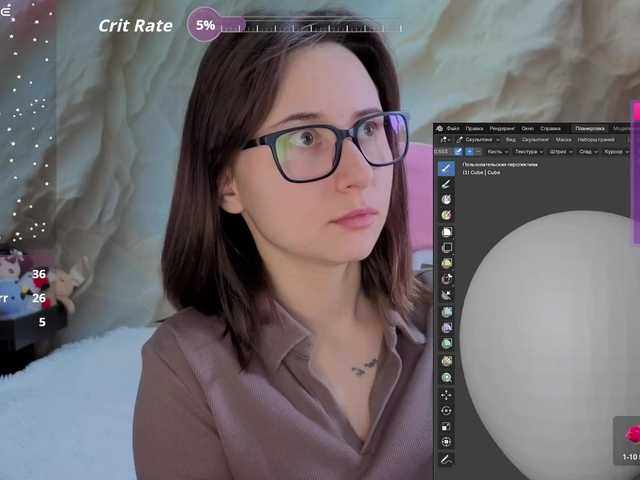The height and width of the screenshot is (480, 640).
Task: Click the Crit Rate progress bar
Action: point(312,25)
